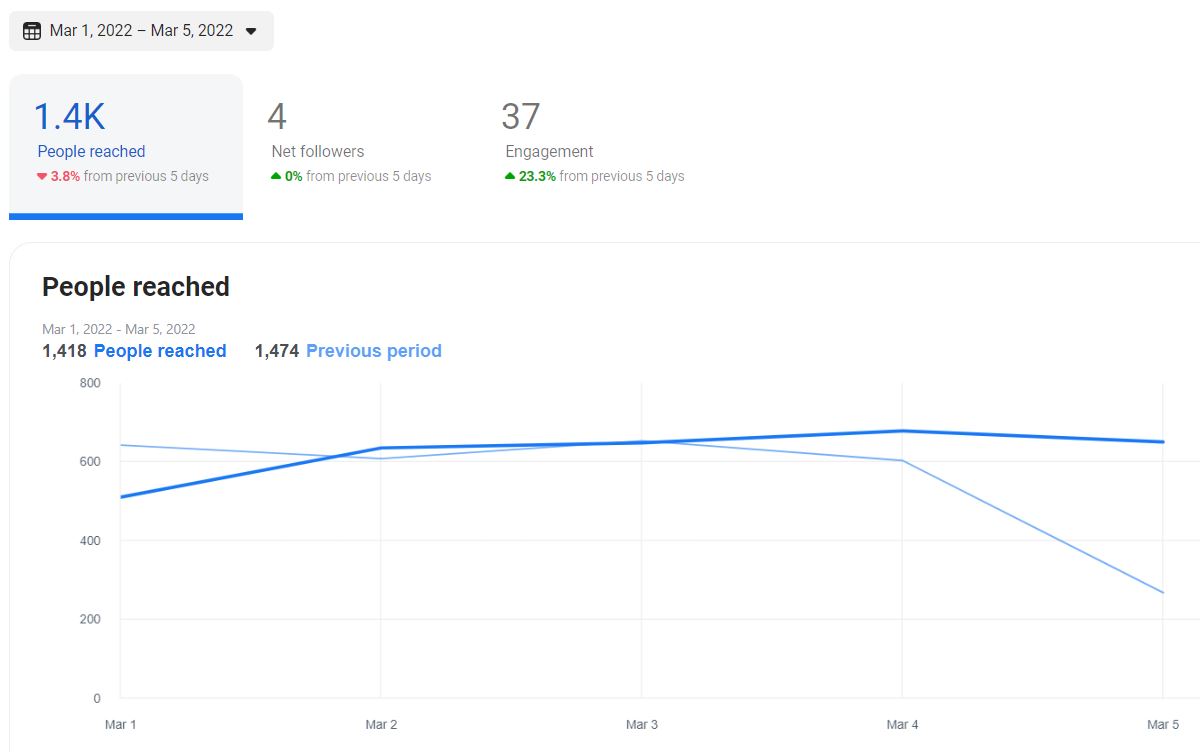Click previous period line end at Mar 5

click(1163, 593)
